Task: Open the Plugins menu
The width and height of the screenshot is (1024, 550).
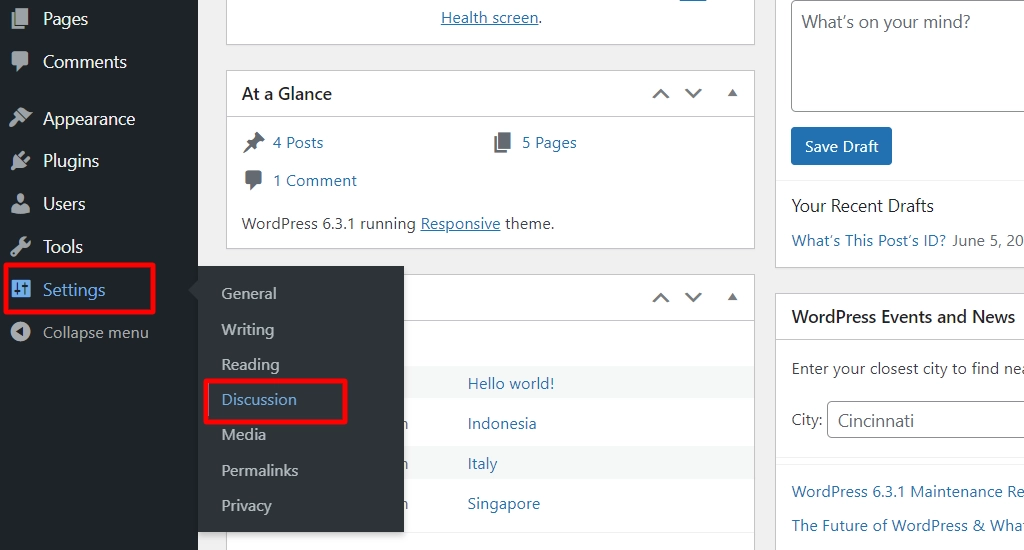Action: (71, 161)
